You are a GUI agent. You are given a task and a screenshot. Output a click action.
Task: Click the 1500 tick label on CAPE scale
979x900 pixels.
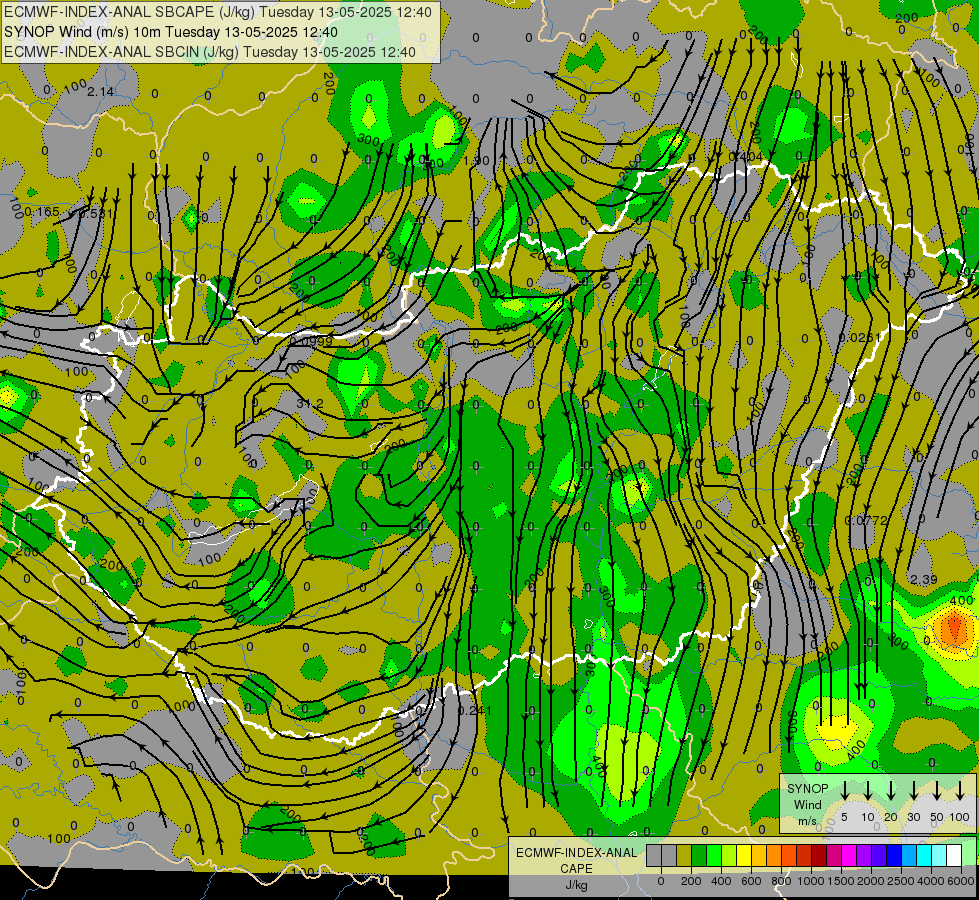coord(841,881)
